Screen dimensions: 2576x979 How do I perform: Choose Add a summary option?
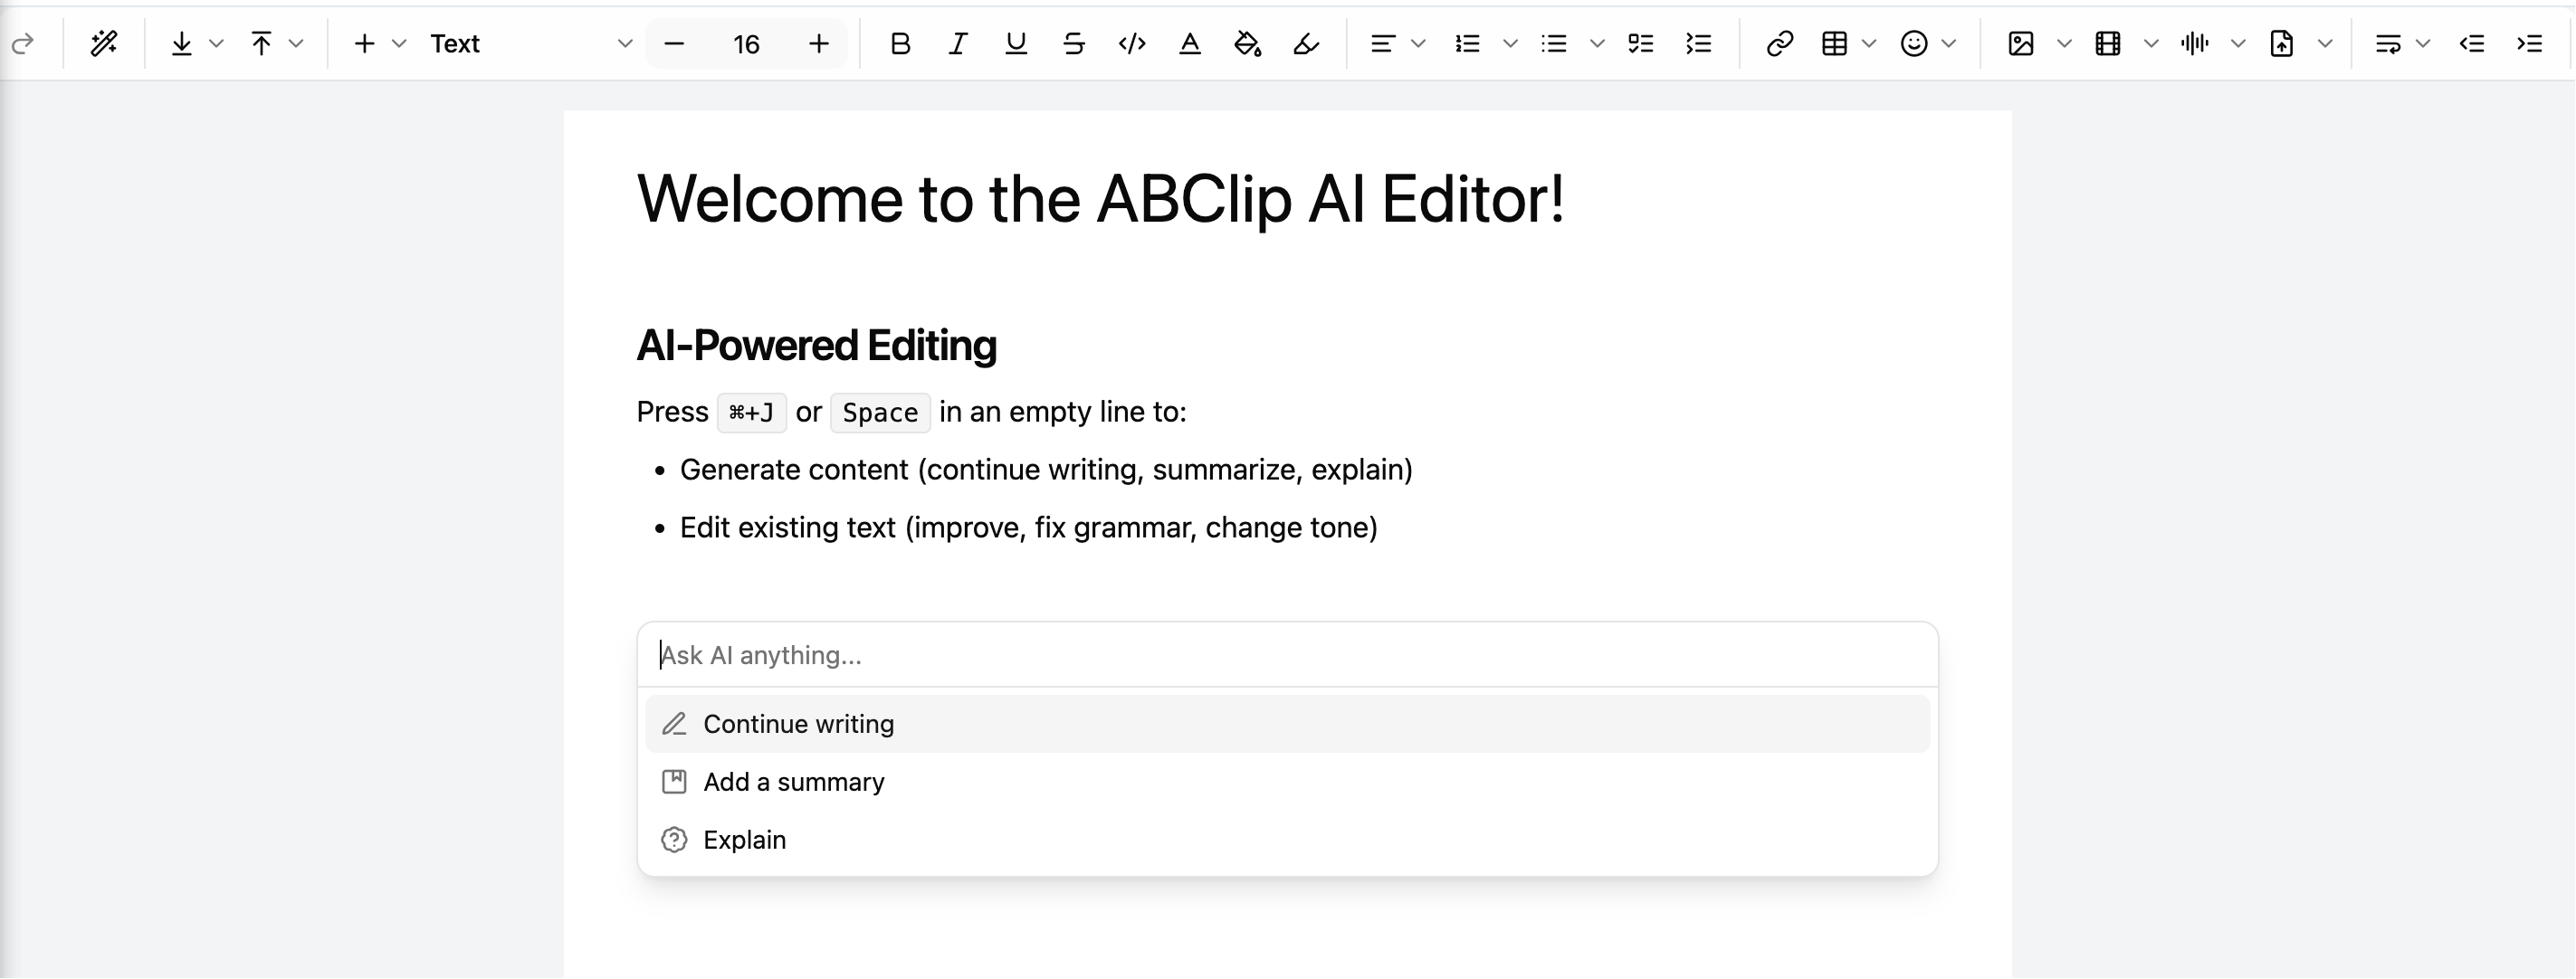coord(793,782)
